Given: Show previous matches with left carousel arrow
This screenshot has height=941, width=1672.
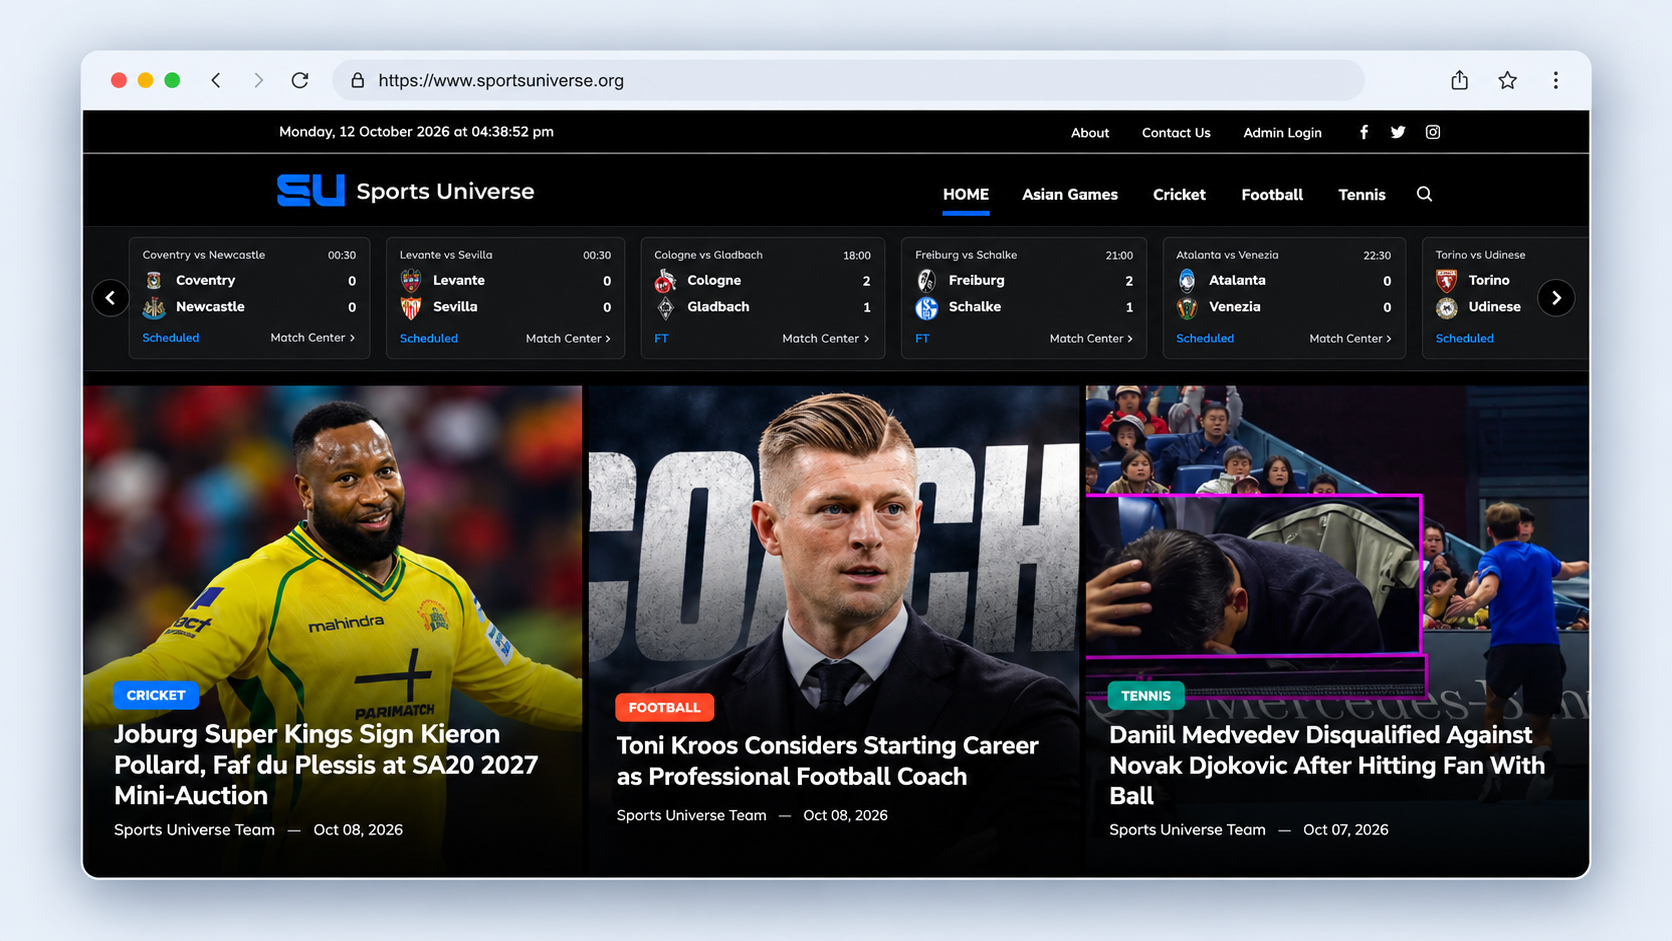Looking at the screenshot, I should click(x=110, y=297).
